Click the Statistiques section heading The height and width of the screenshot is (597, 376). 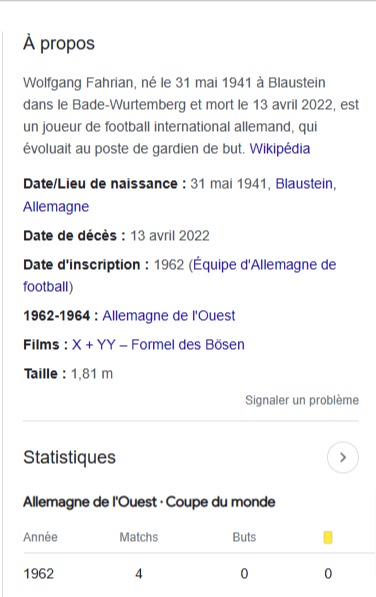pos(69,457)
